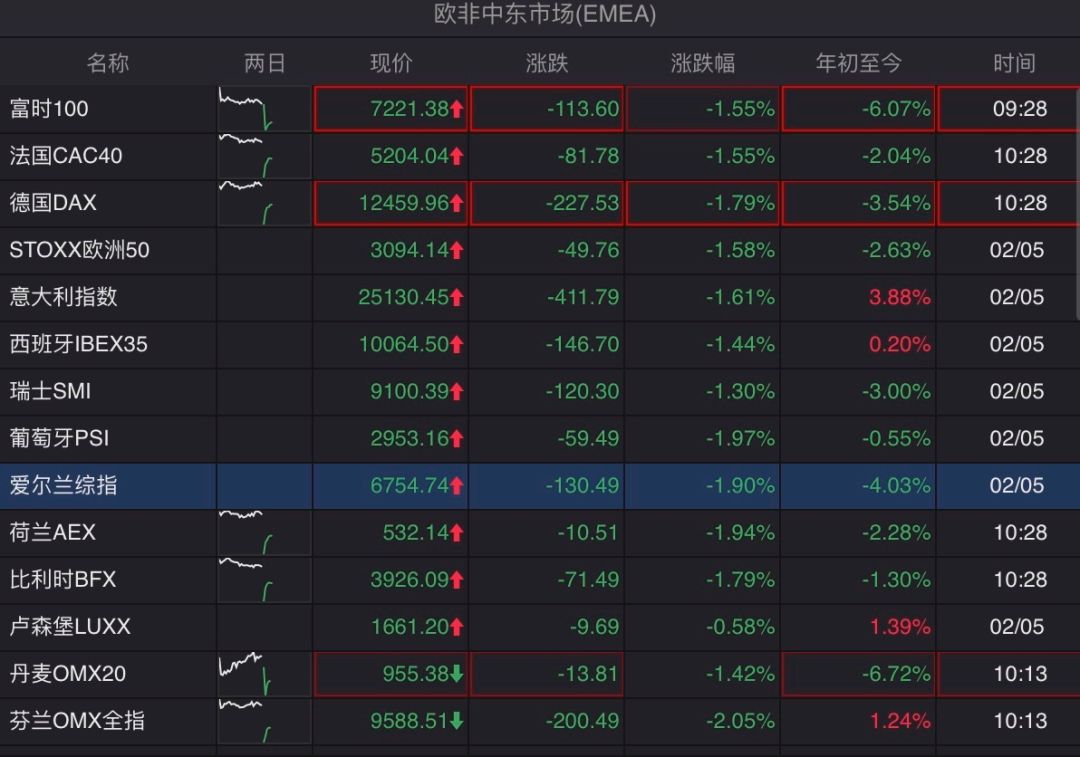Select the 爱尔兰综指 row
The width and height of the screenshot is (1080, 757).
(x=540, y=486)
